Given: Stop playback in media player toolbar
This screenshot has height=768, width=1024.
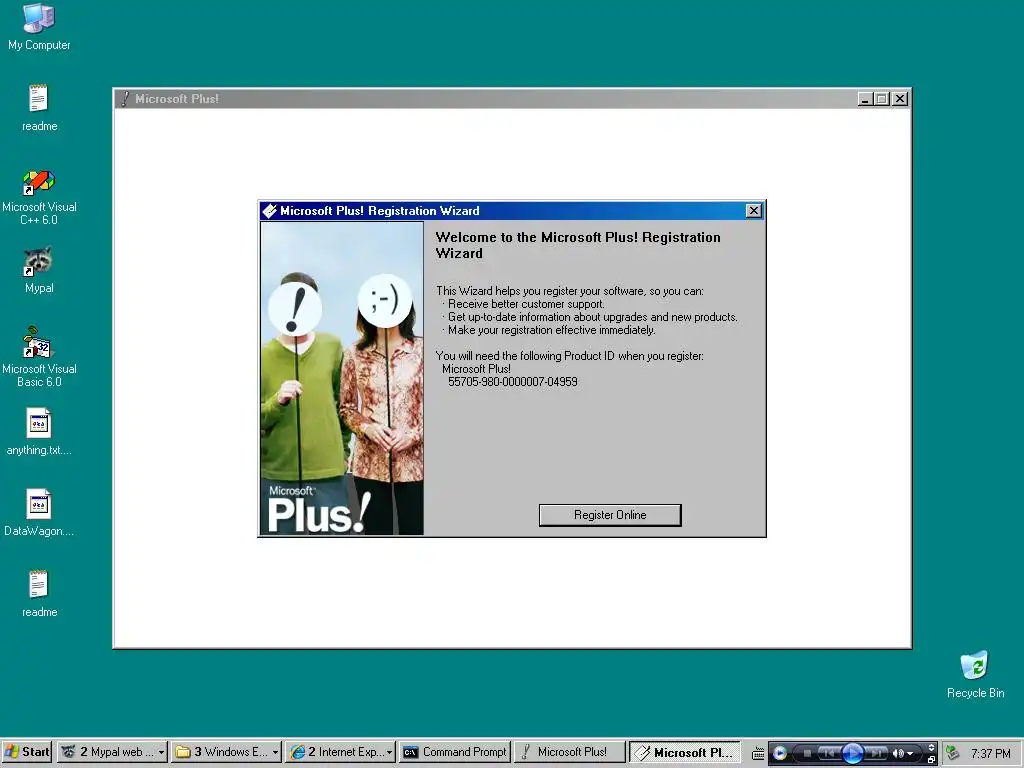Looking at the screenshot, I should tap(807, 754).
